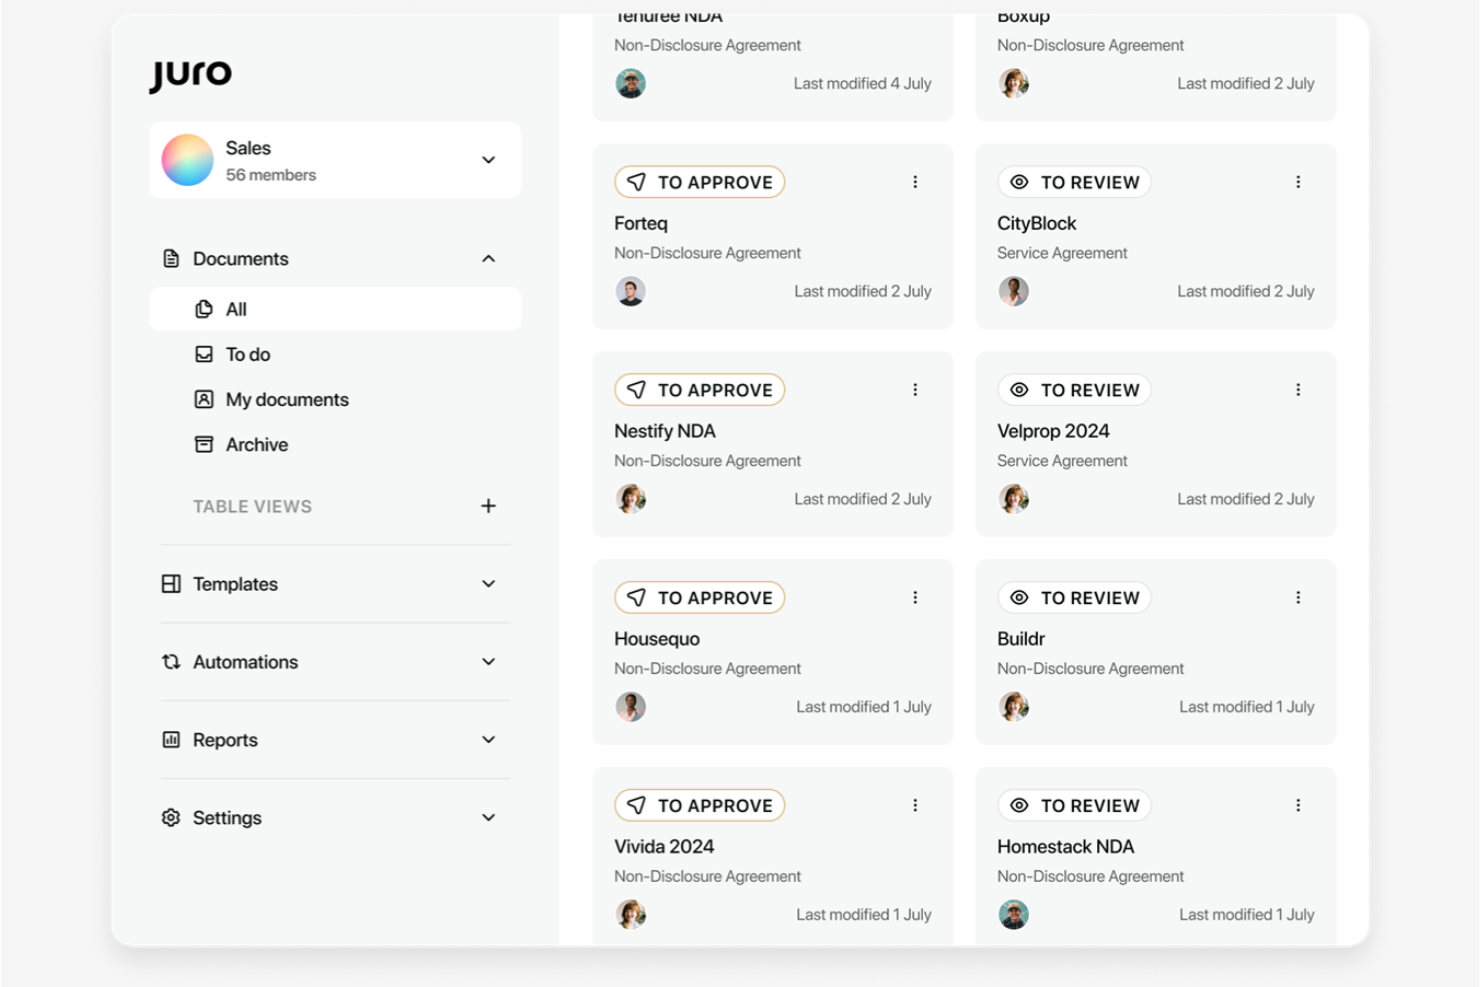Click the Juro logo
1480x987 pixels.
191,73
